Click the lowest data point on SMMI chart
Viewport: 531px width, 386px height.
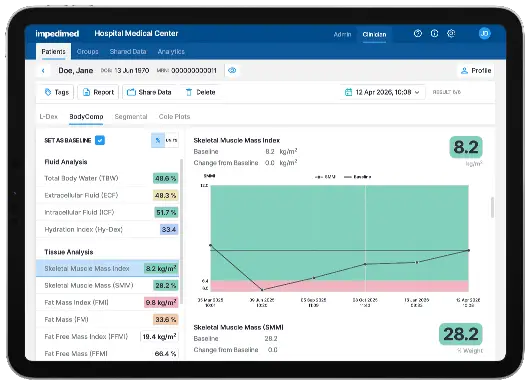click(262, 290)
